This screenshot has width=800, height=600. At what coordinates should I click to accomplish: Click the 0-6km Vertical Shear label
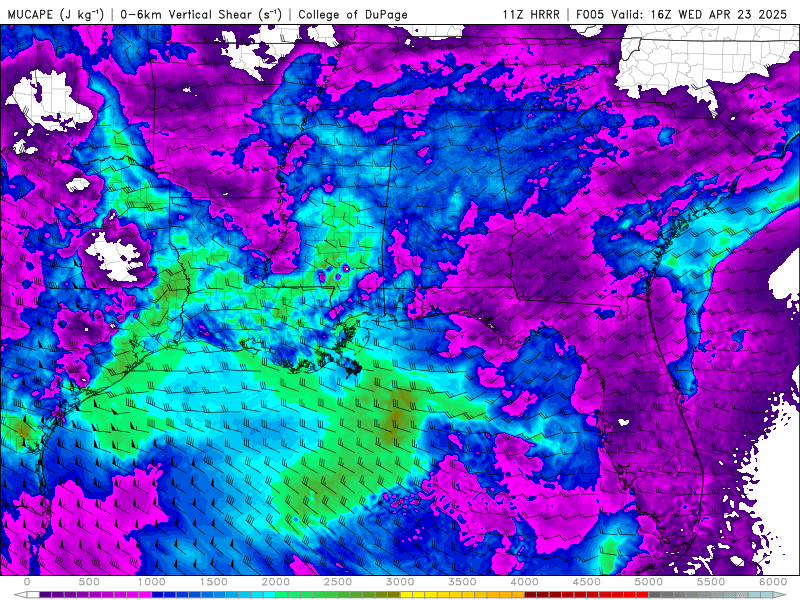(x=201, y=14)
